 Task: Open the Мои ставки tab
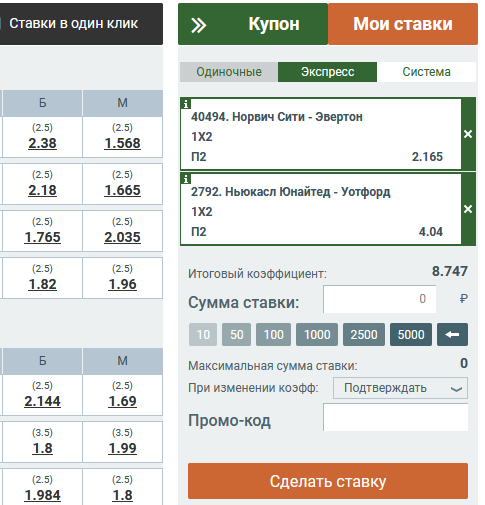(403, 24)
